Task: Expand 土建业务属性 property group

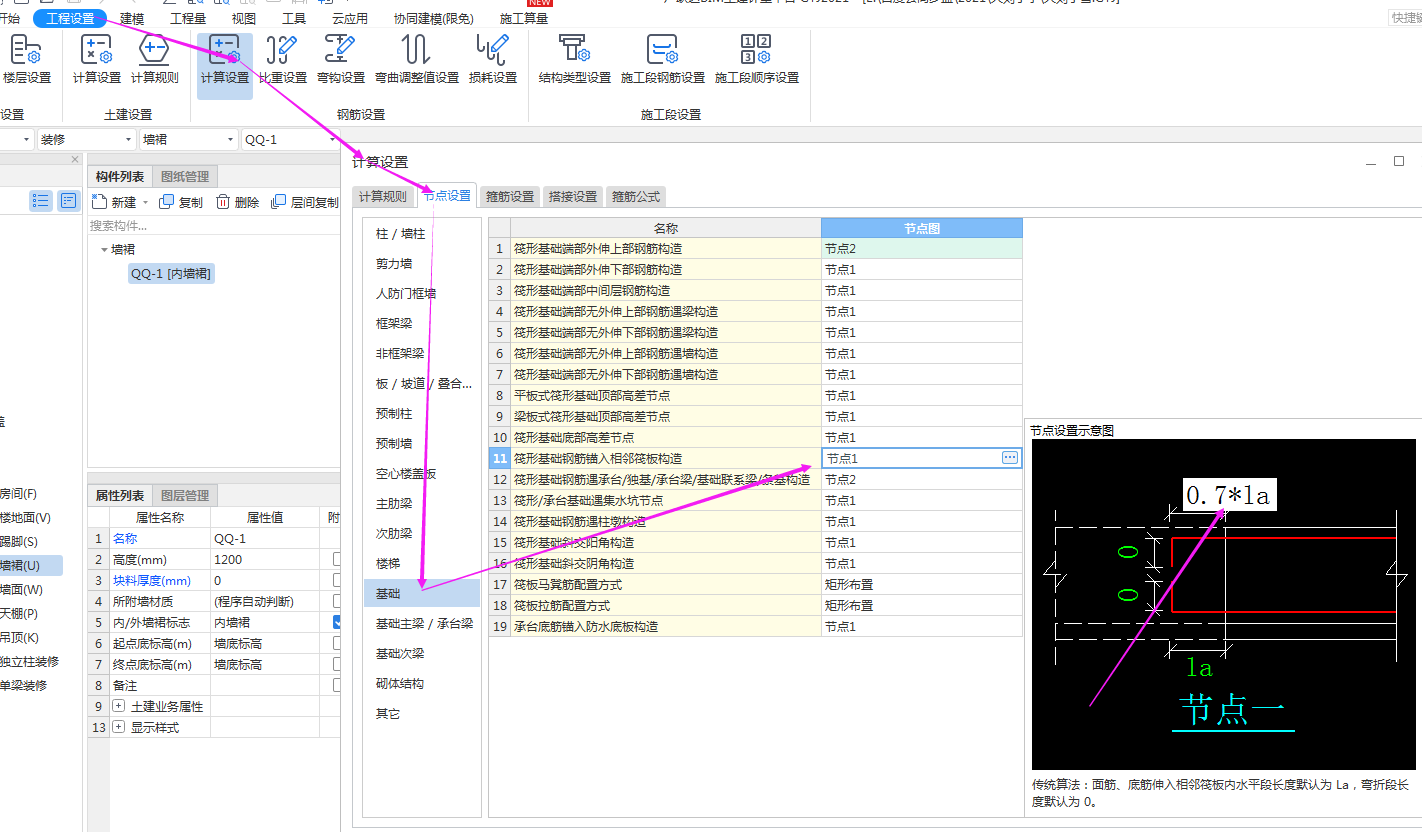Action: pyautogui.click(x=119, y=706)
